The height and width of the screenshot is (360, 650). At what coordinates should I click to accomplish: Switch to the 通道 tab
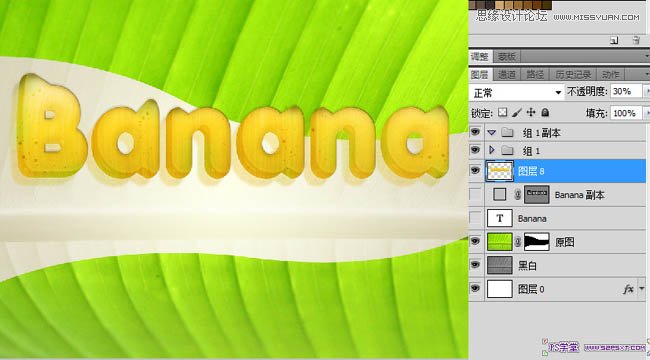[x=507, y=75]
